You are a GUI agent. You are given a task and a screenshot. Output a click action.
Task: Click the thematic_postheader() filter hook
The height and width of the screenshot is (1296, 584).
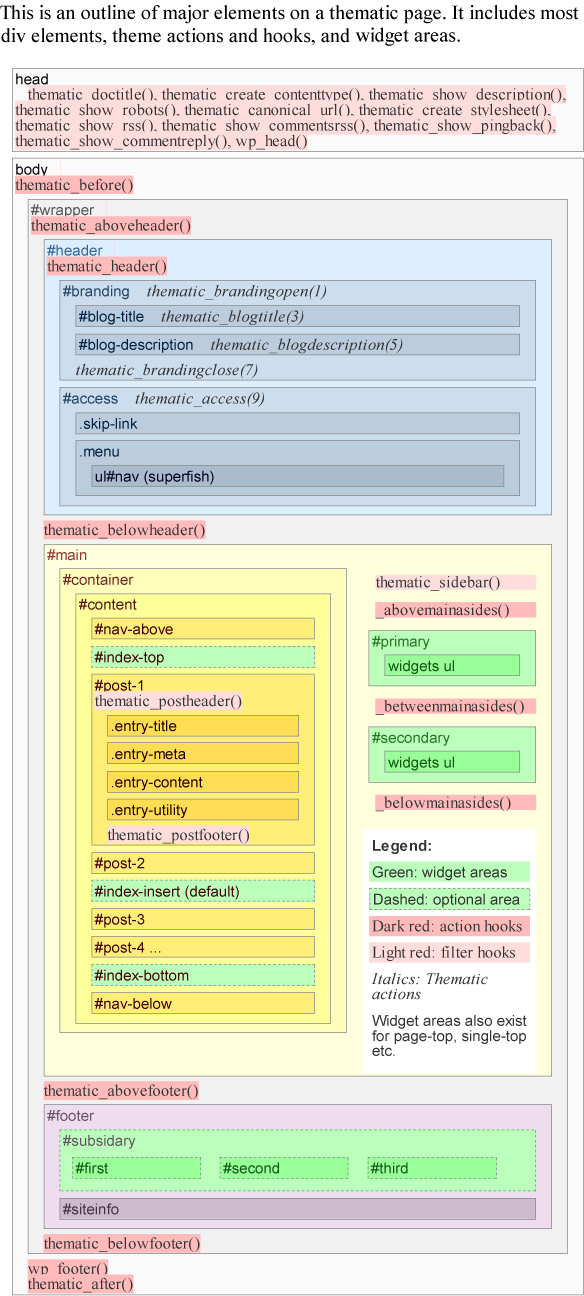pyautogui.click(x=168, y=701)
